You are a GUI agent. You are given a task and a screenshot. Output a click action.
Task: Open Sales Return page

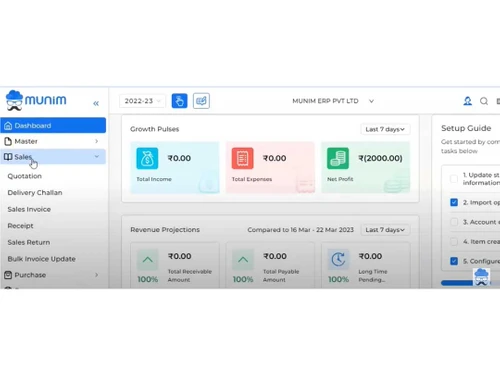(x=29, y=242)
